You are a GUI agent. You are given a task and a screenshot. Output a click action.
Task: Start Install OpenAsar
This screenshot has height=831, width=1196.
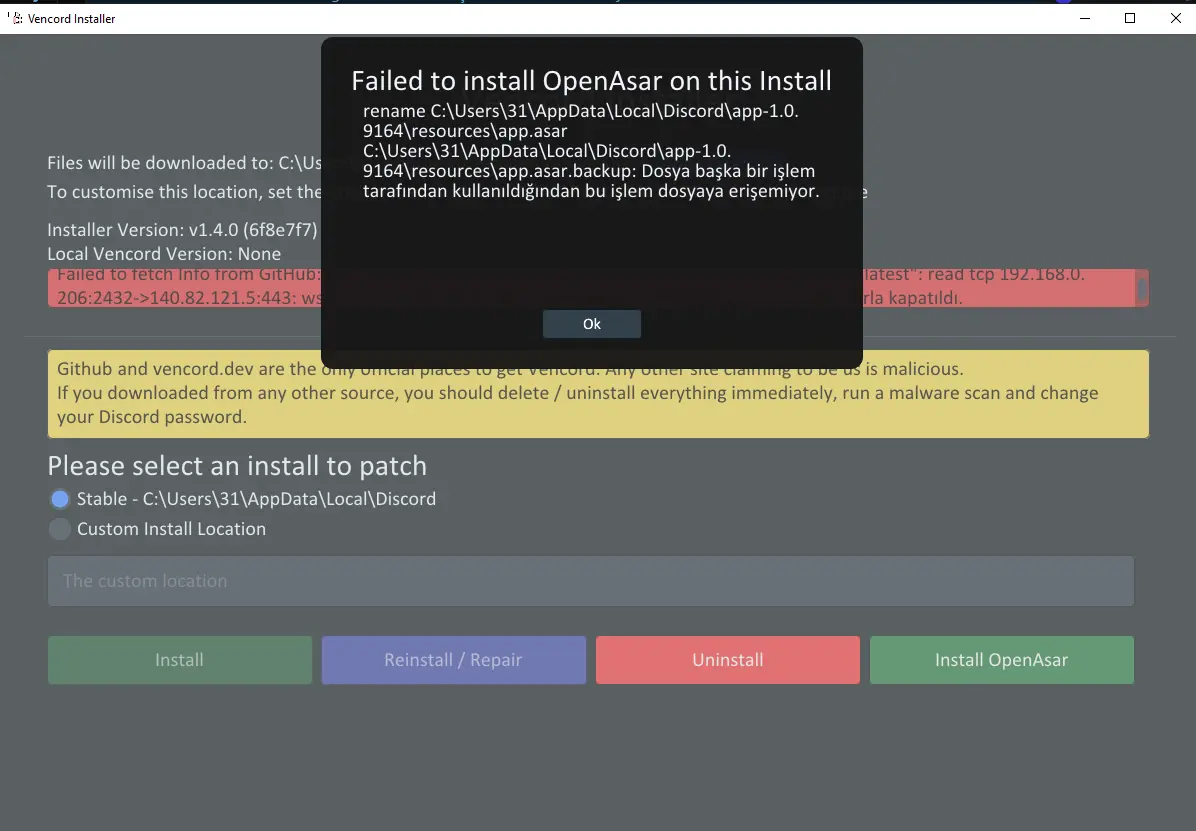[x=1001, y=659]
